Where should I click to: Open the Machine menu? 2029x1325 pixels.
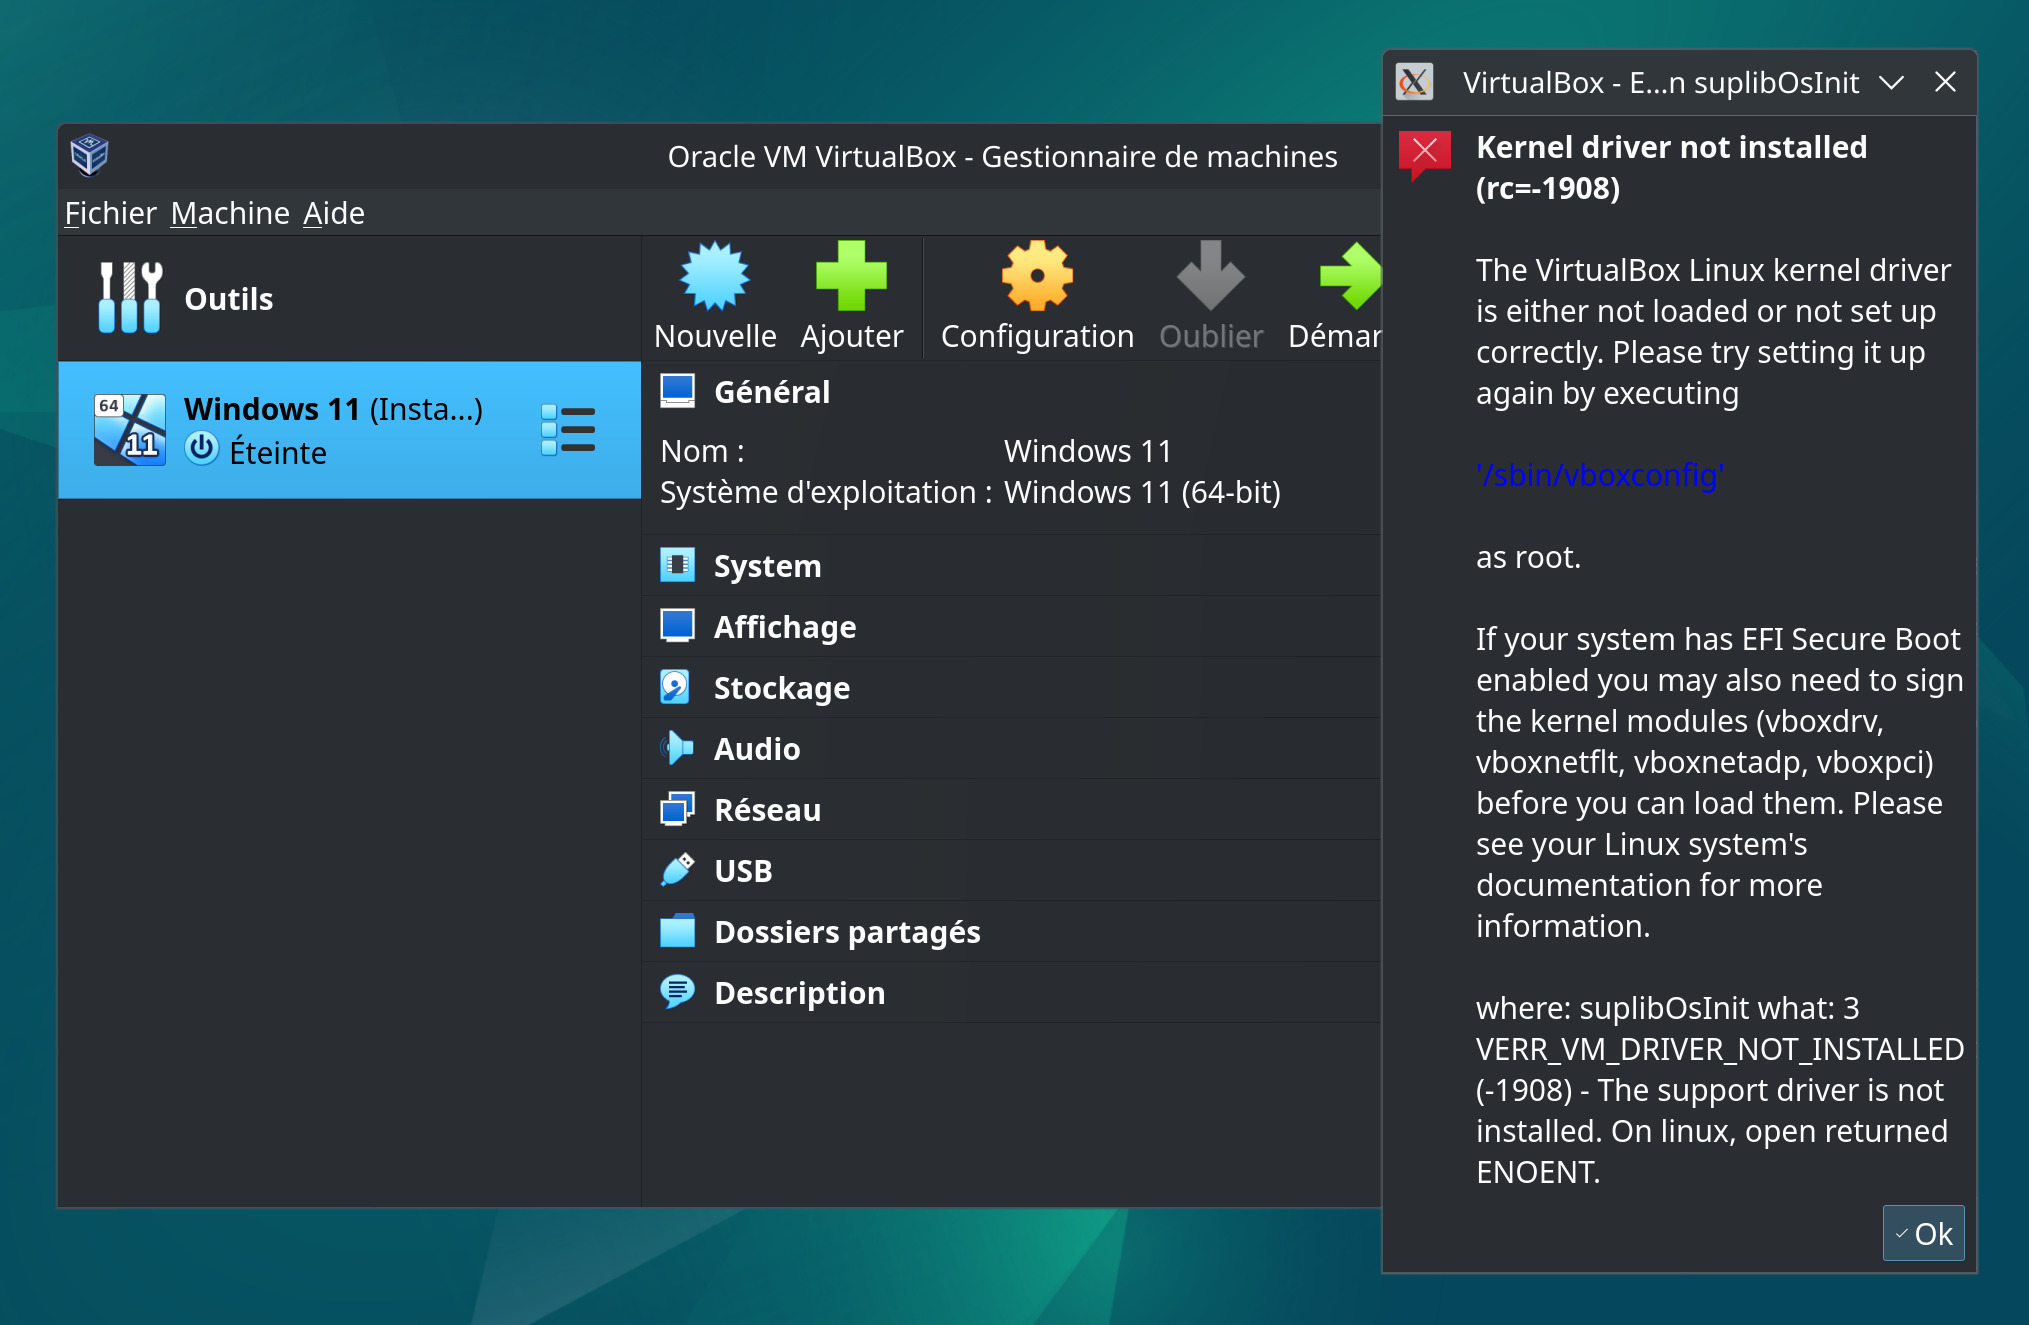pos(230,213)
